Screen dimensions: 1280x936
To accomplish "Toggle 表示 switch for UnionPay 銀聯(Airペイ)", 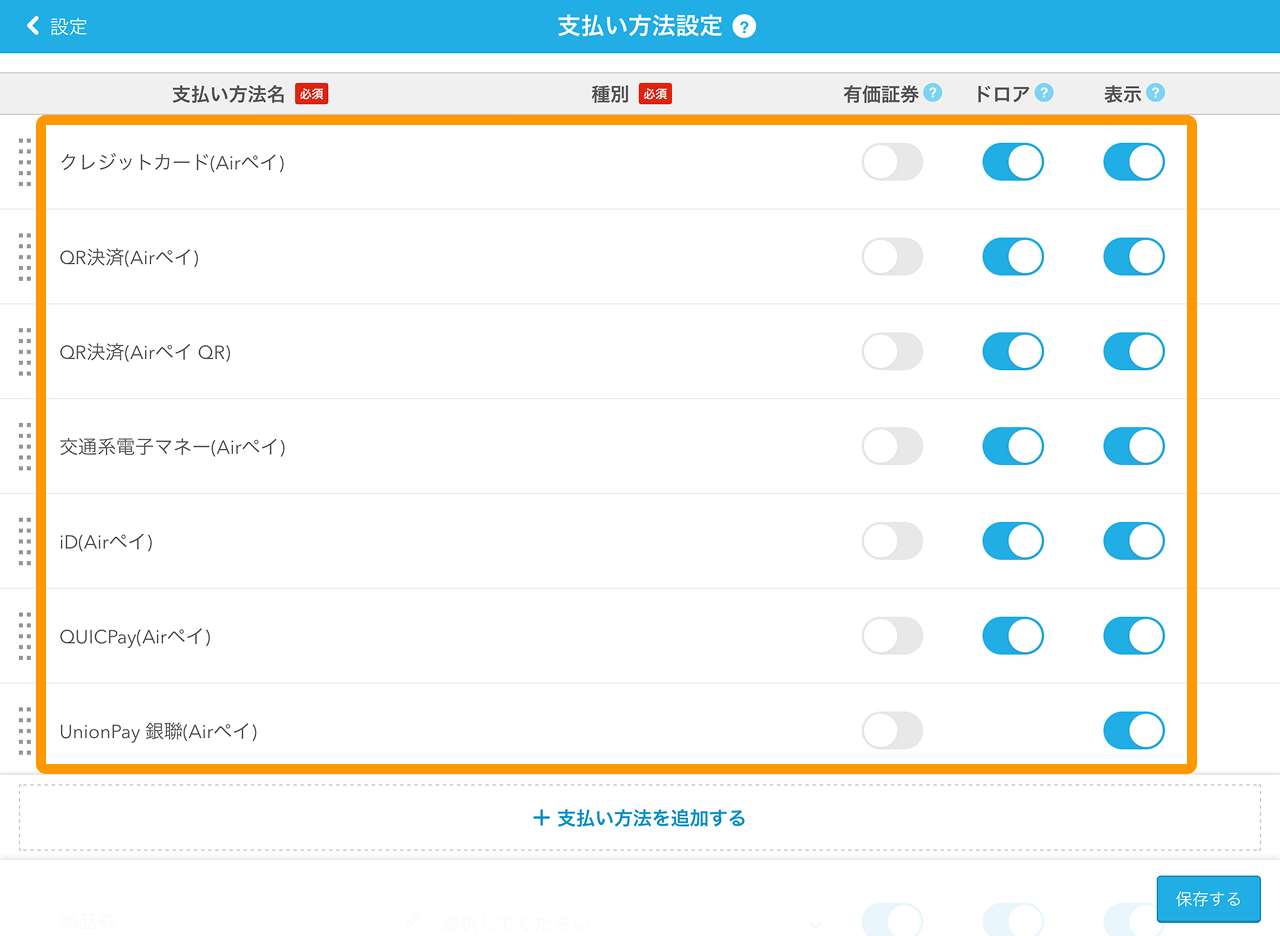I will coord(1133,731).
